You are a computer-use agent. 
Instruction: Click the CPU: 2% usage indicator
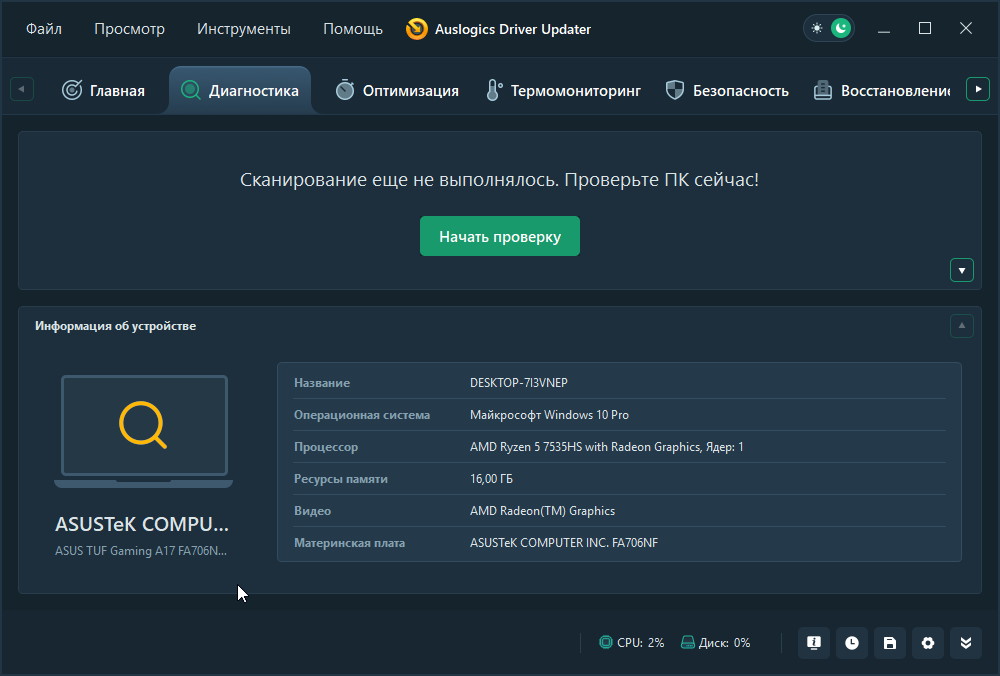click(x=632, y=643)
